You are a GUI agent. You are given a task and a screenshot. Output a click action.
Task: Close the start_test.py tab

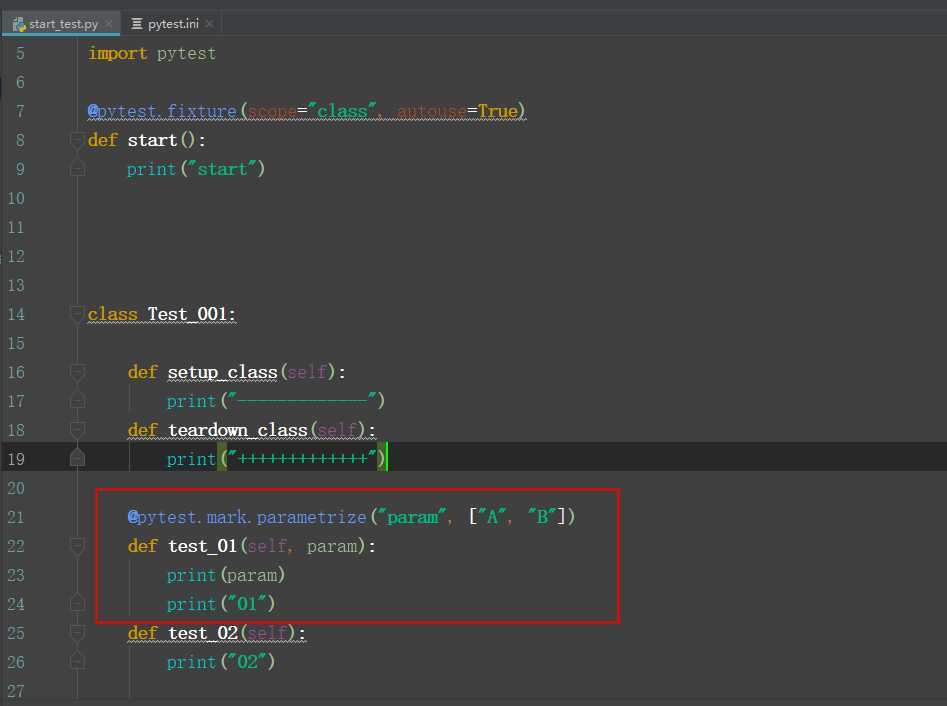108,23
